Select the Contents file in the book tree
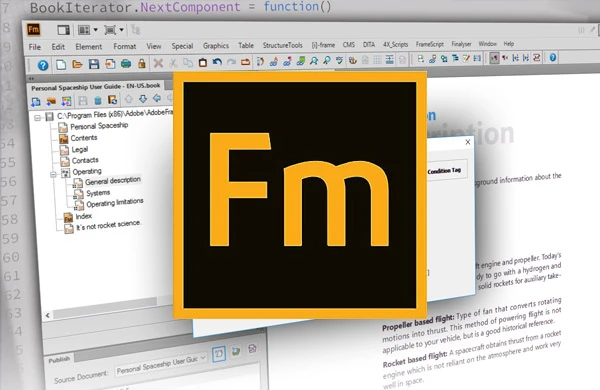 [x=84, y=138]
